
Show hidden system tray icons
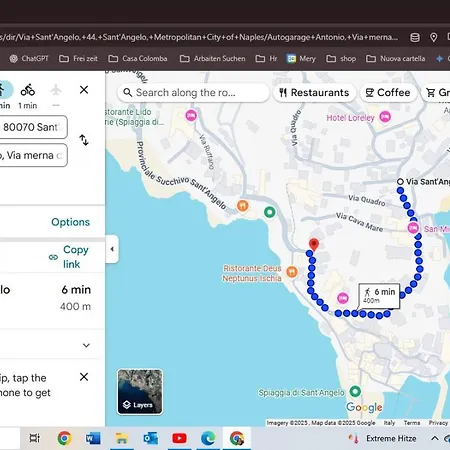434,438
